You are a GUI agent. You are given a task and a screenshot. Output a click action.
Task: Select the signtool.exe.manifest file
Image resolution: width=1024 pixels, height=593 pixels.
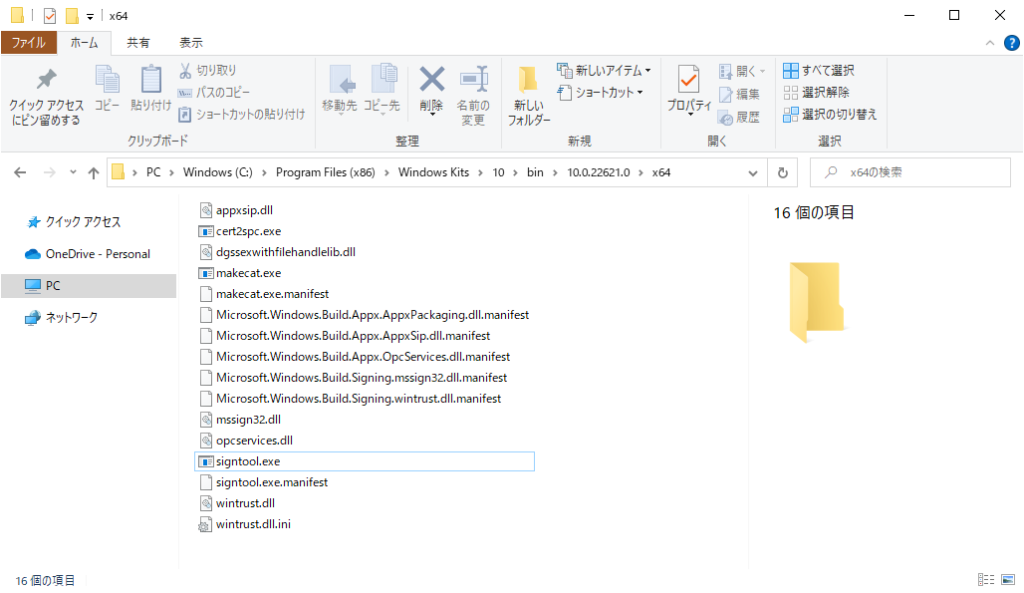pos(264,483)
